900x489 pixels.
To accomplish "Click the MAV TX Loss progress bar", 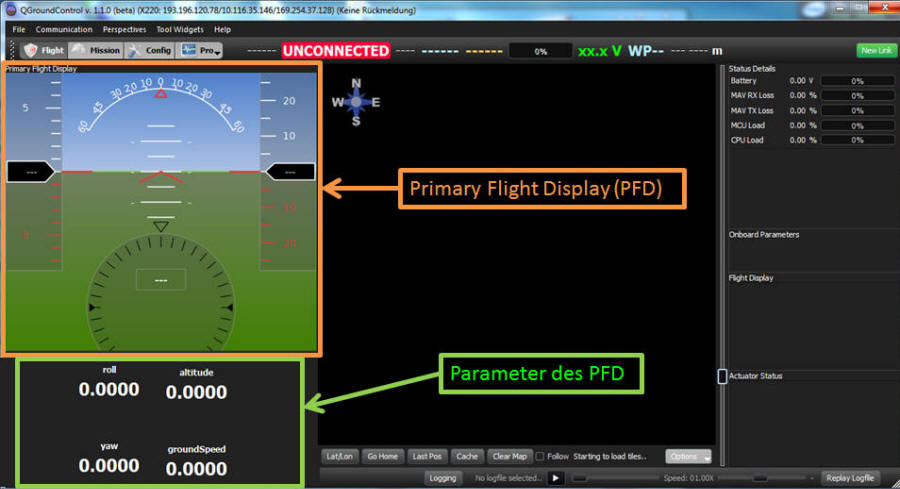I will (858, 110).
